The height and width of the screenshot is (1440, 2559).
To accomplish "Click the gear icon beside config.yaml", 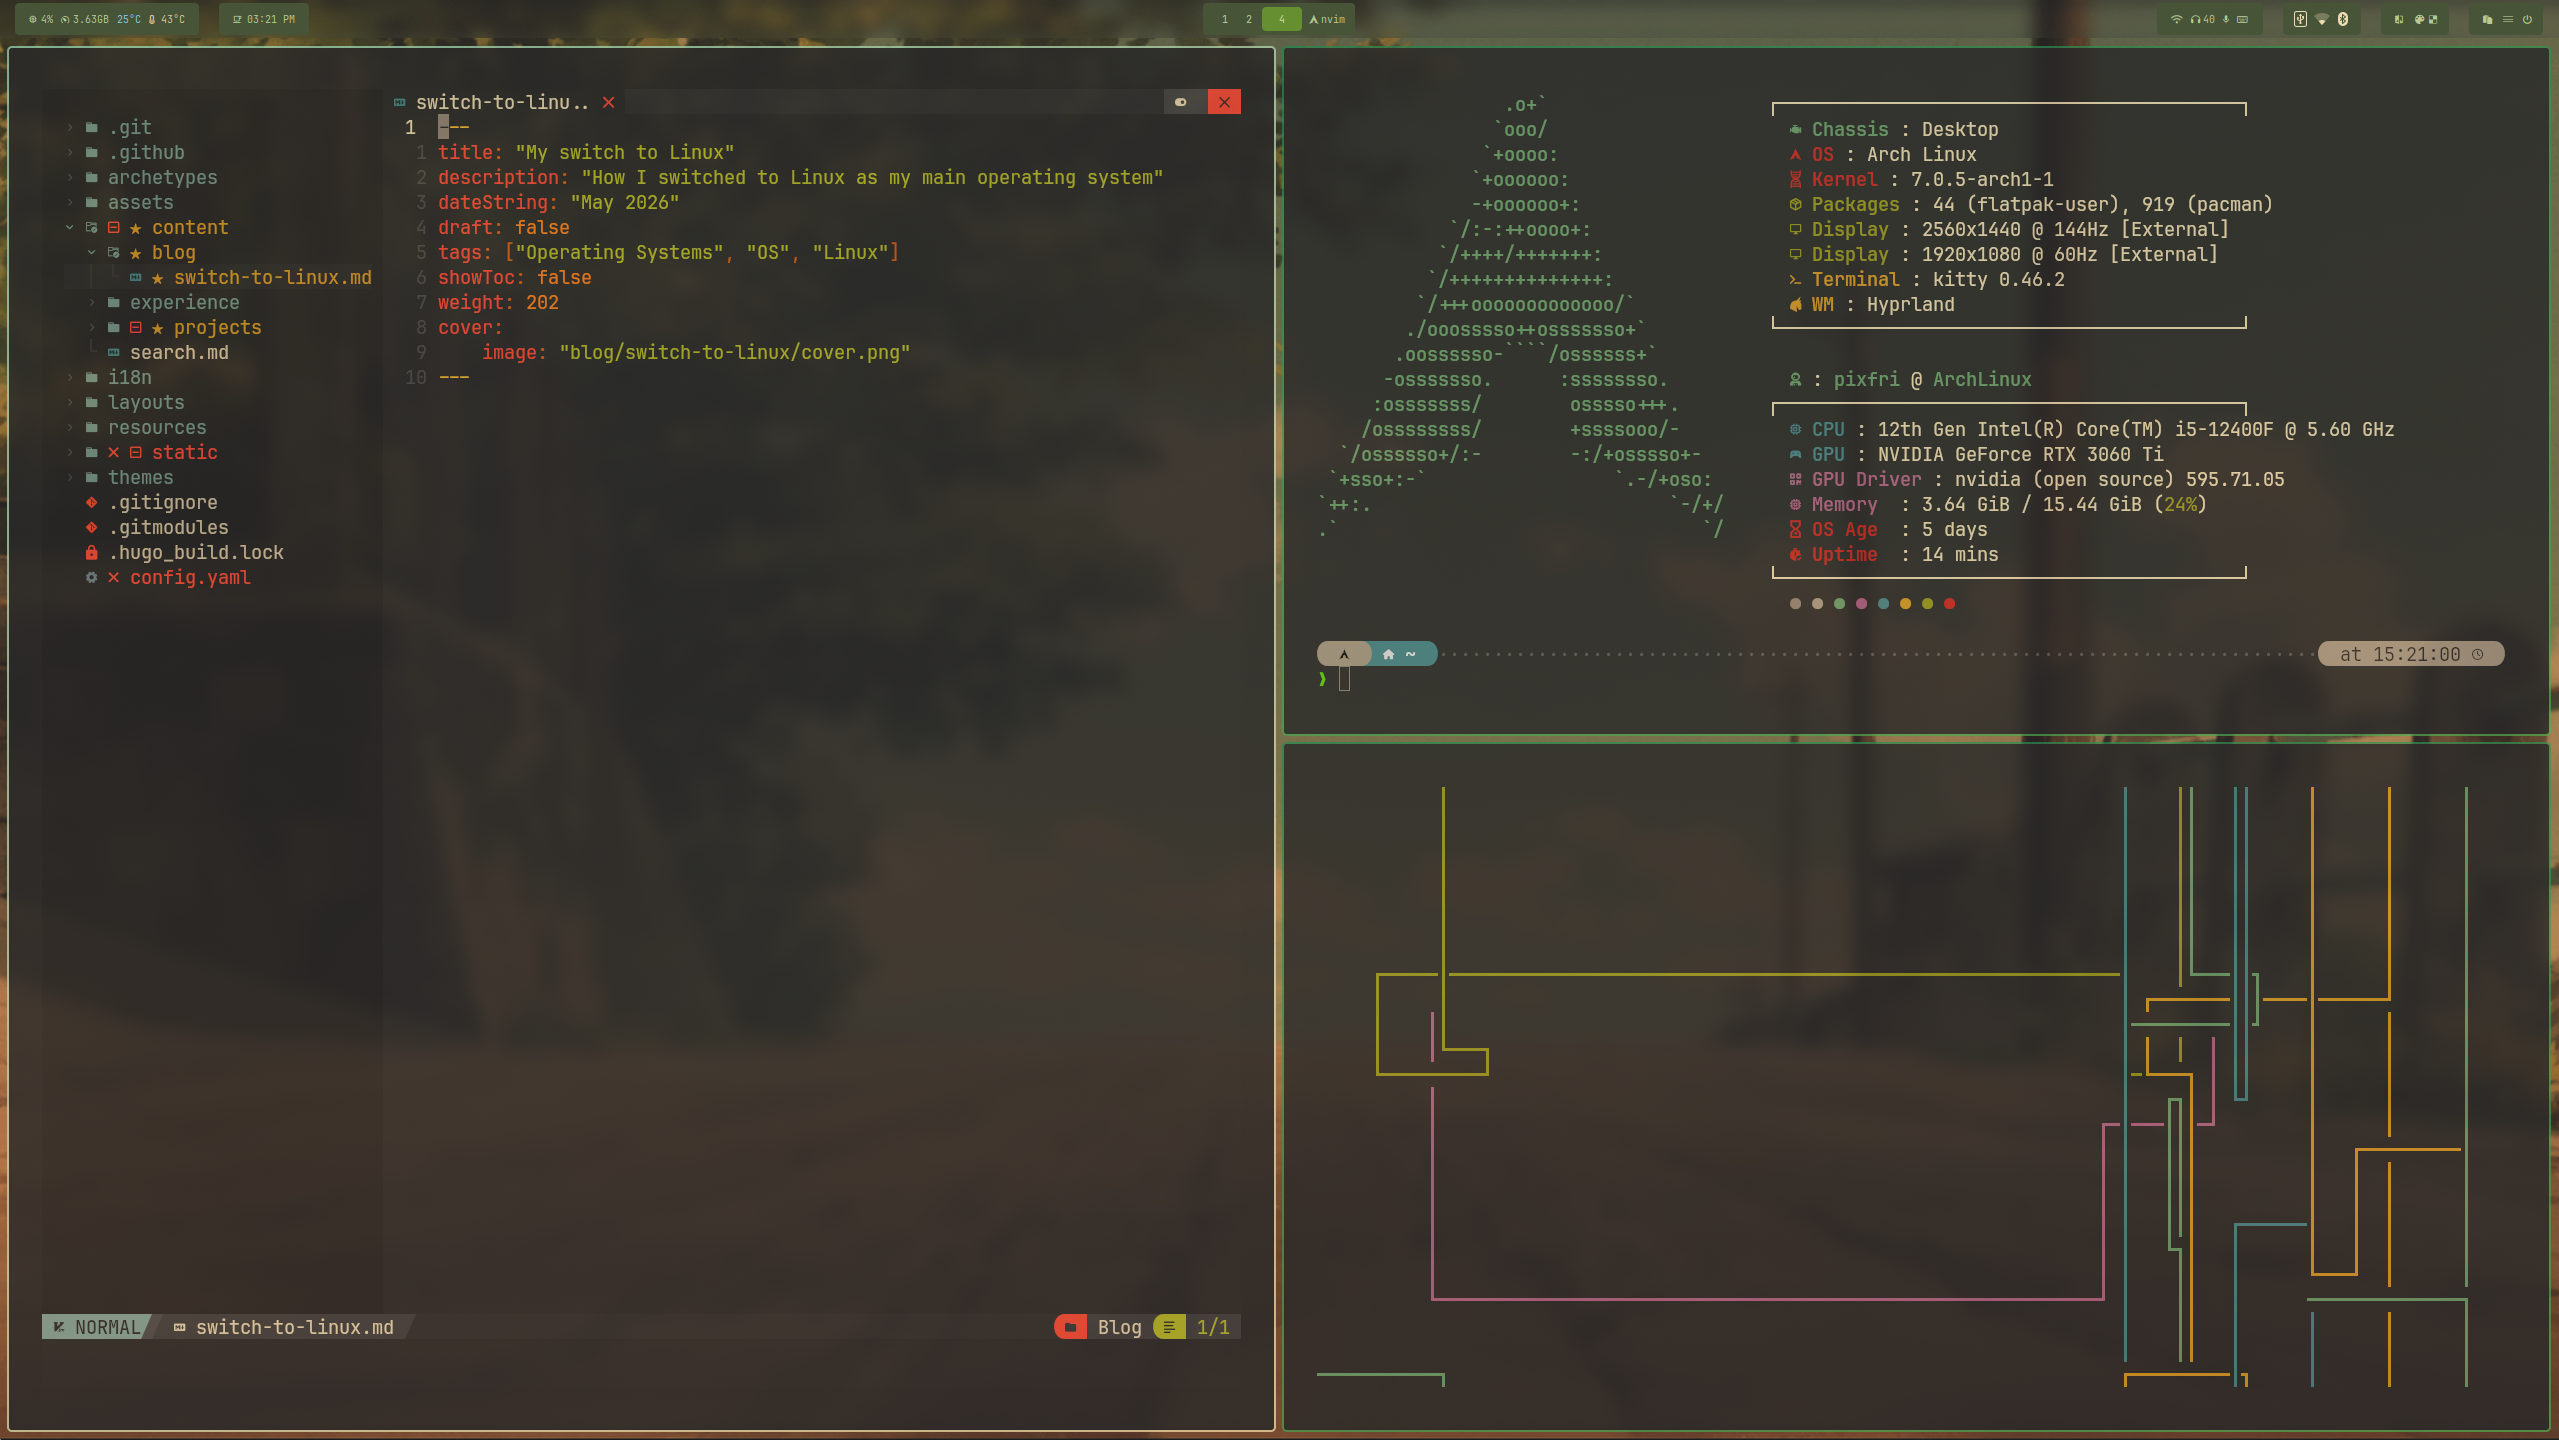I will click(x=91, y=577).
